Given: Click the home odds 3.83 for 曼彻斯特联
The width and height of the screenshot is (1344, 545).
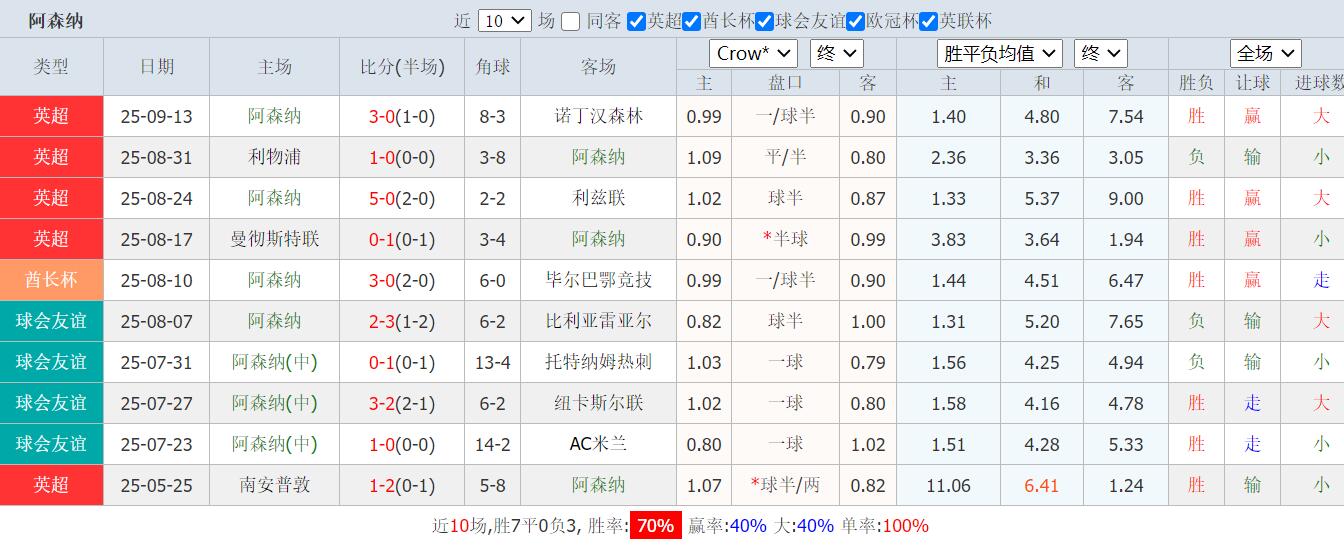Looking at the screenshot, I should click(948, 240).
